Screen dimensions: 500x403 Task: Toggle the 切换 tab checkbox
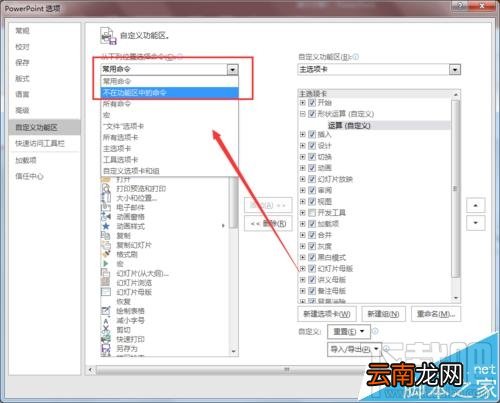point(312,157)
